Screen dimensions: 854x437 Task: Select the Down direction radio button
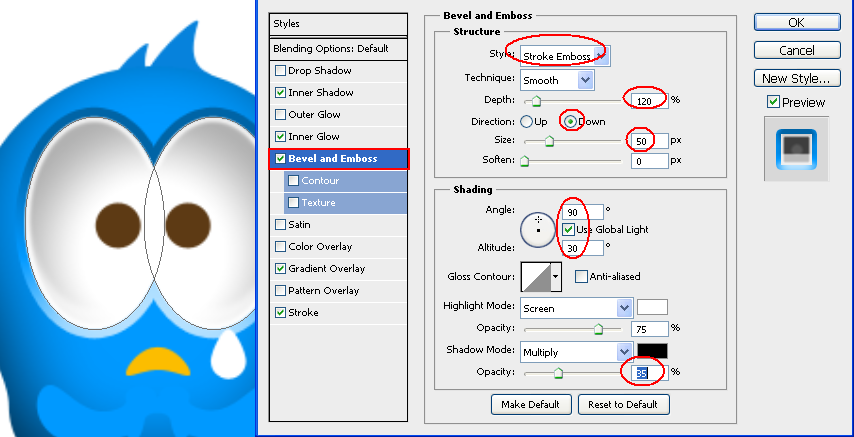[x=570, y=122]
